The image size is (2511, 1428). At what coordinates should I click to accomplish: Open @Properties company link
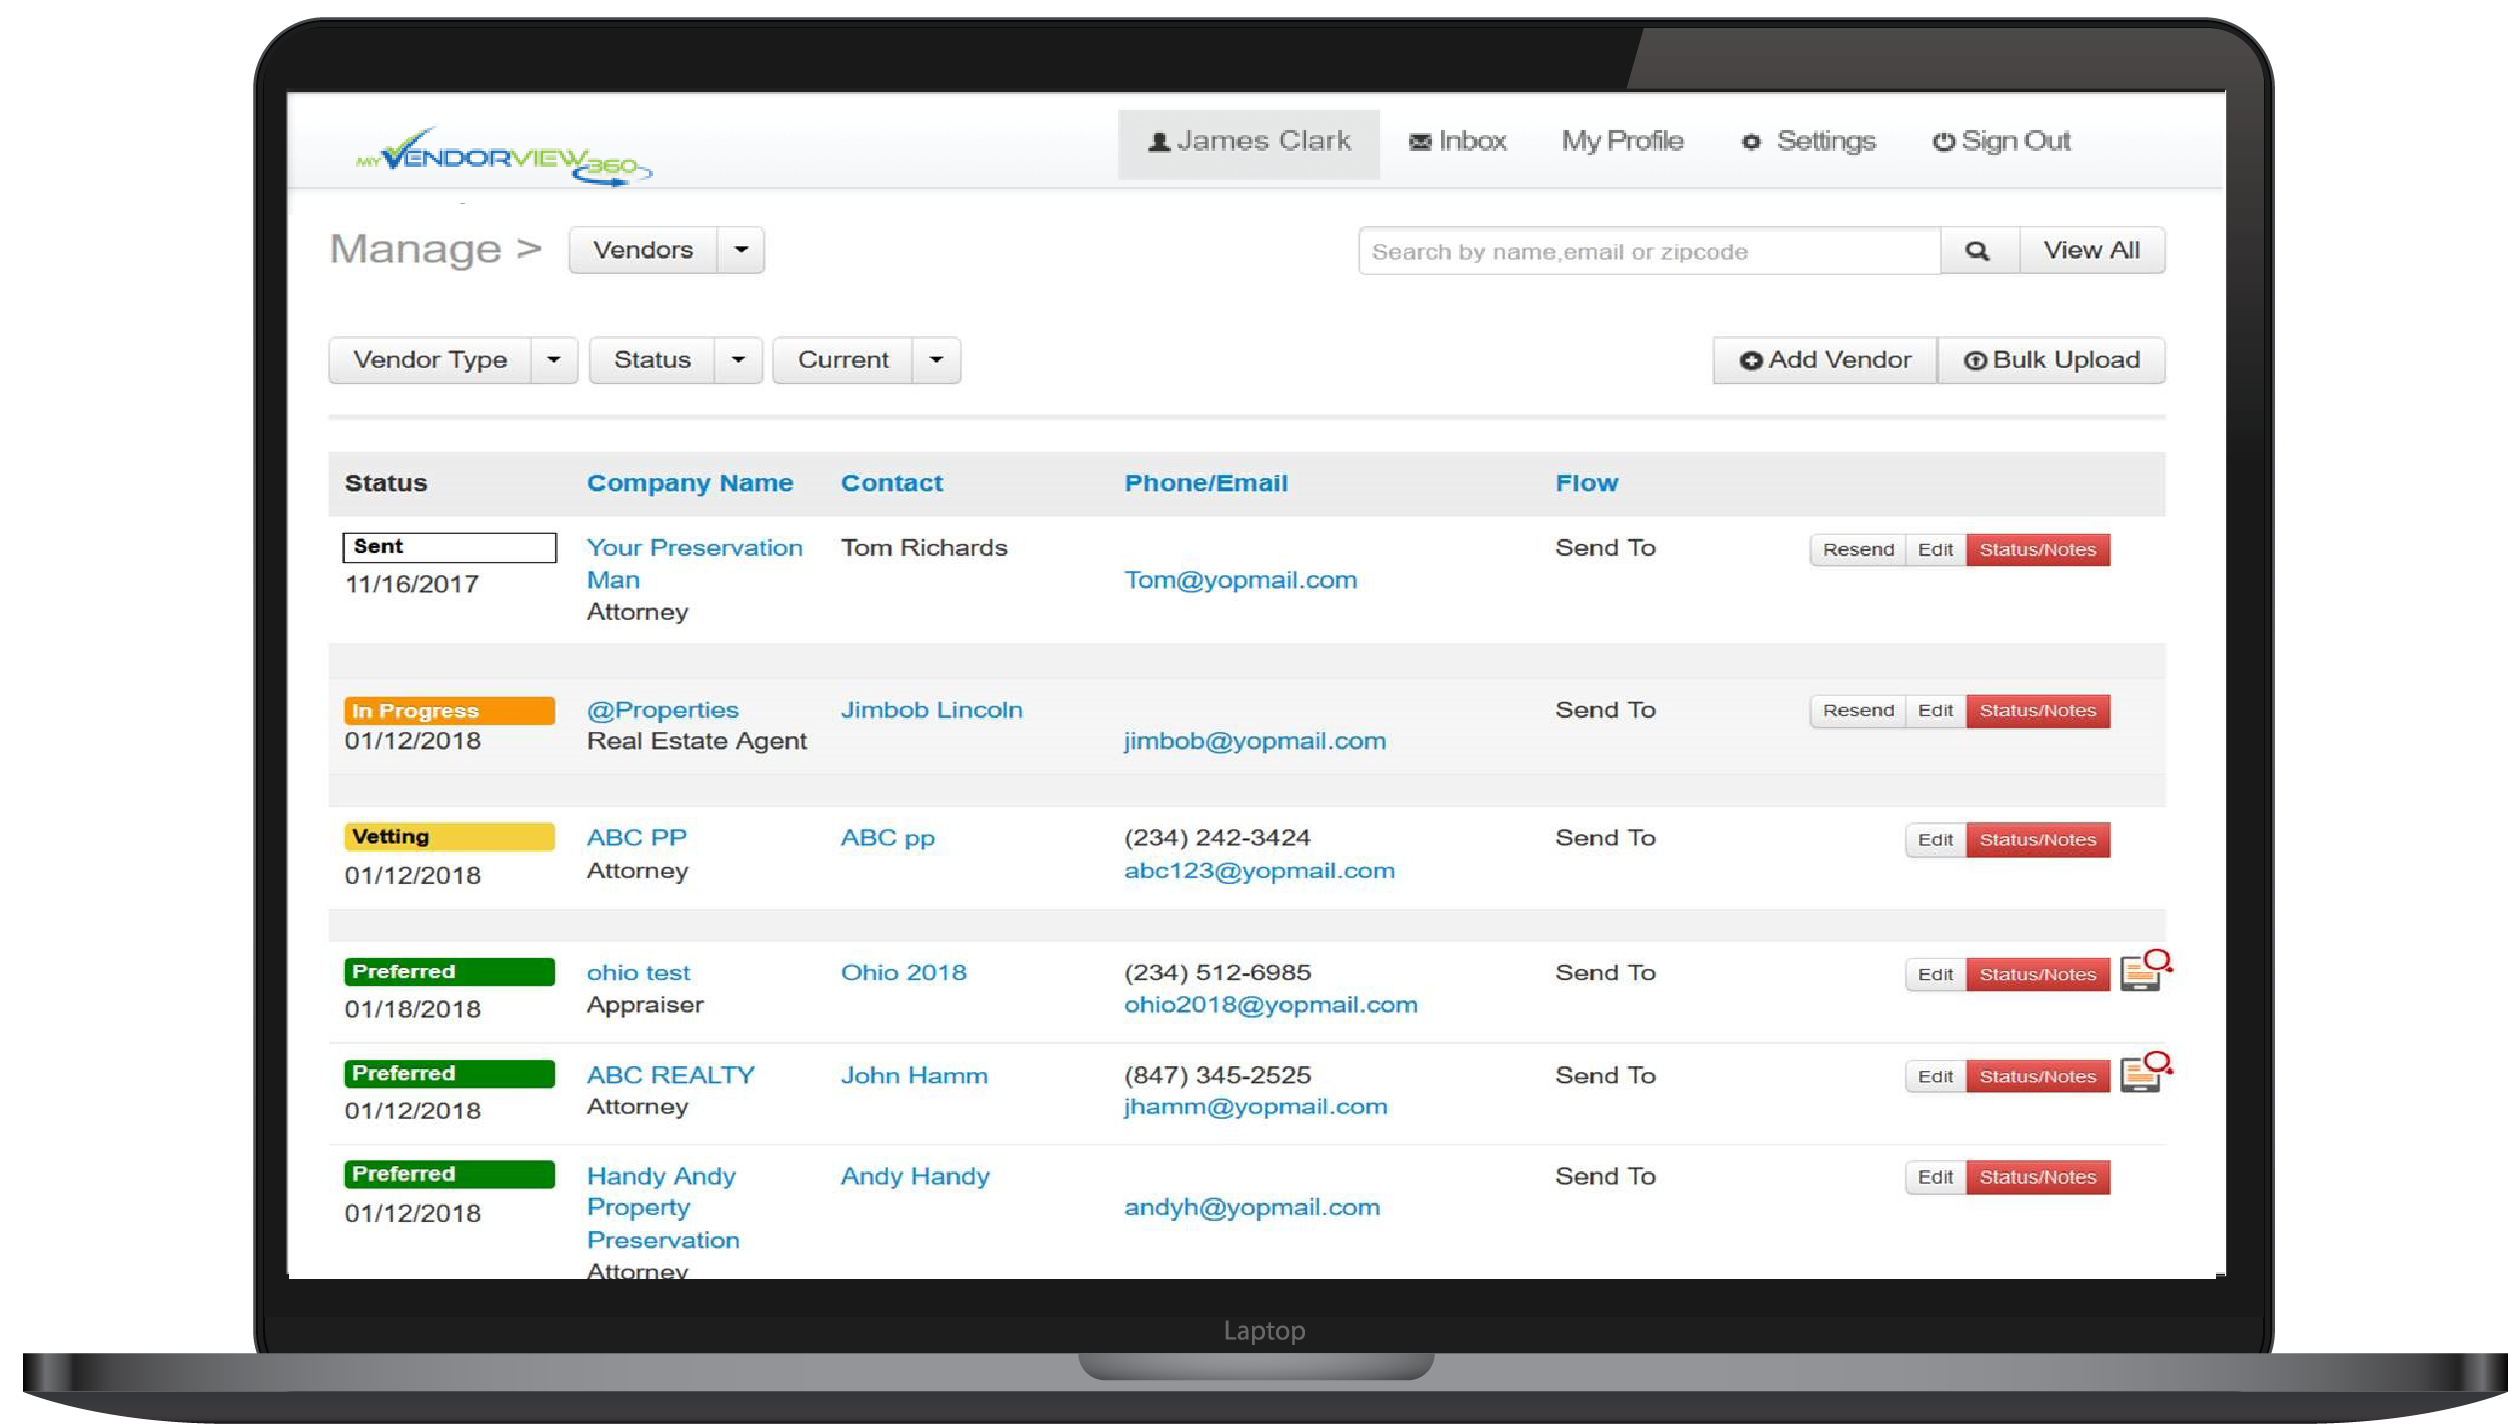pyautogui.click(x=663, y=711)
